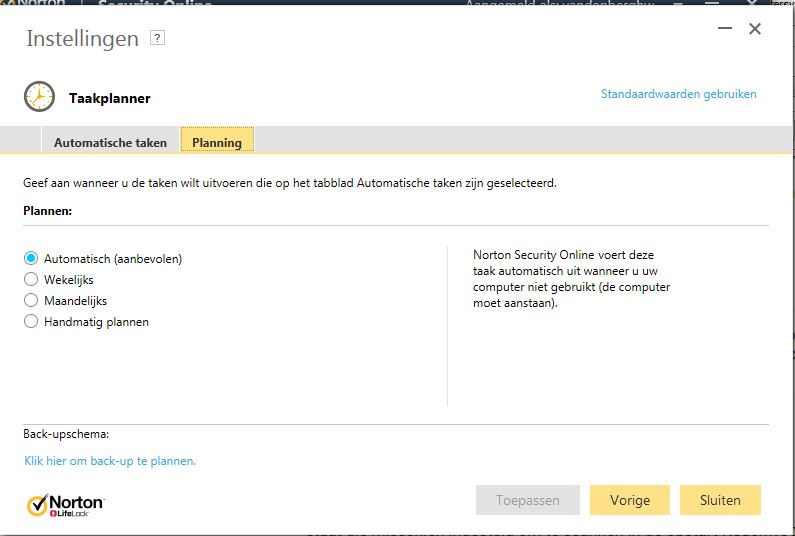Open the Planning tab
This screenshot has height=536, width=795.
click(217, 142)
